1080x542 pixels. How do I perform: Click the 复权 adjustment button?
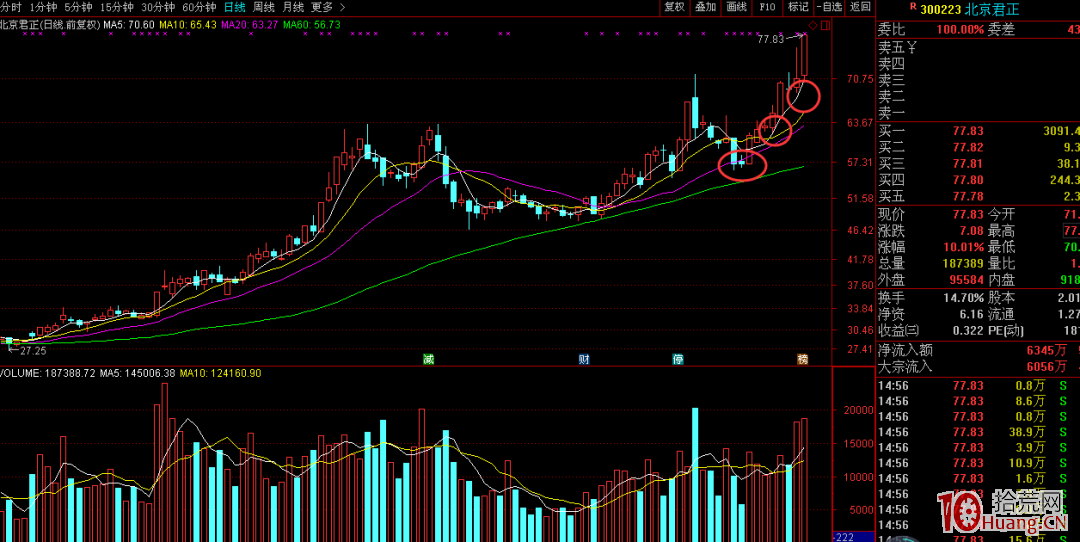tap(674, 7)
